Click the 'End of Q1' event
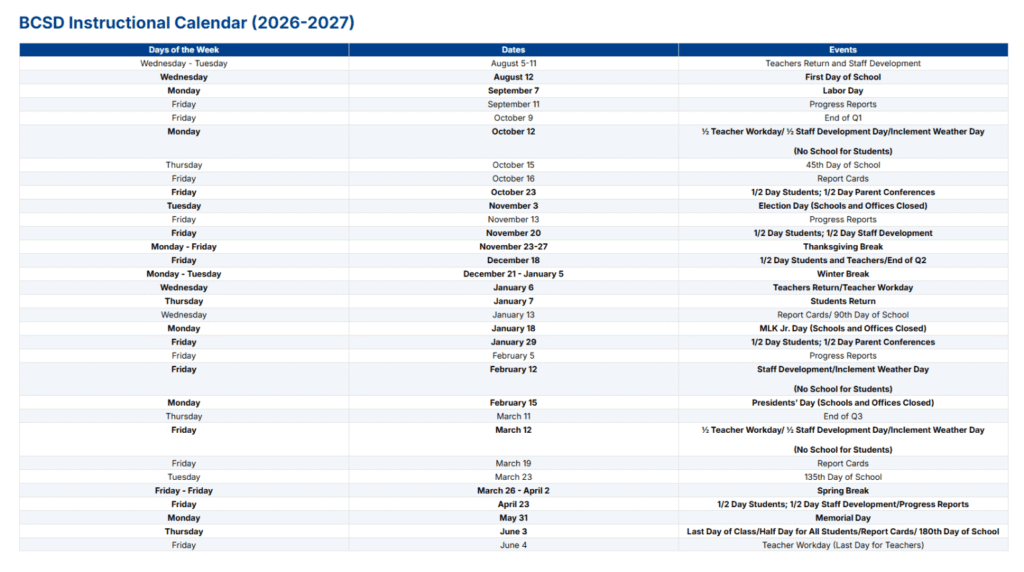The image size is (1024, 572). [843, 118]
